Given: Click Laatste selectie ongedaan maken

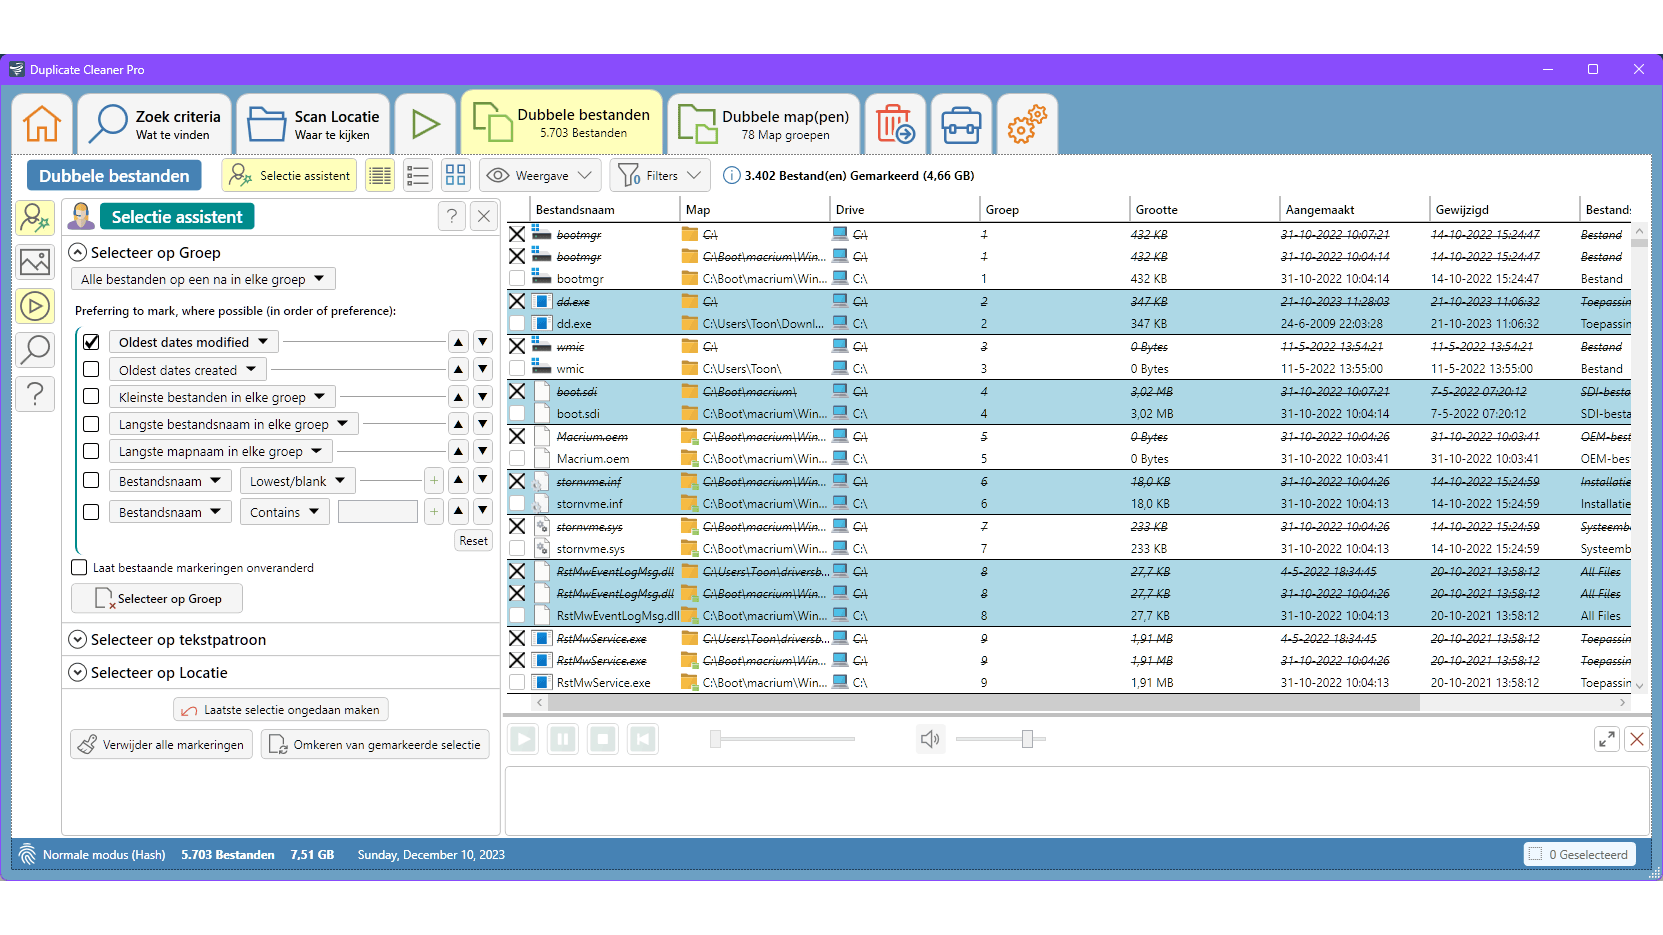Looking at the screenshot, I should (281, 710).
